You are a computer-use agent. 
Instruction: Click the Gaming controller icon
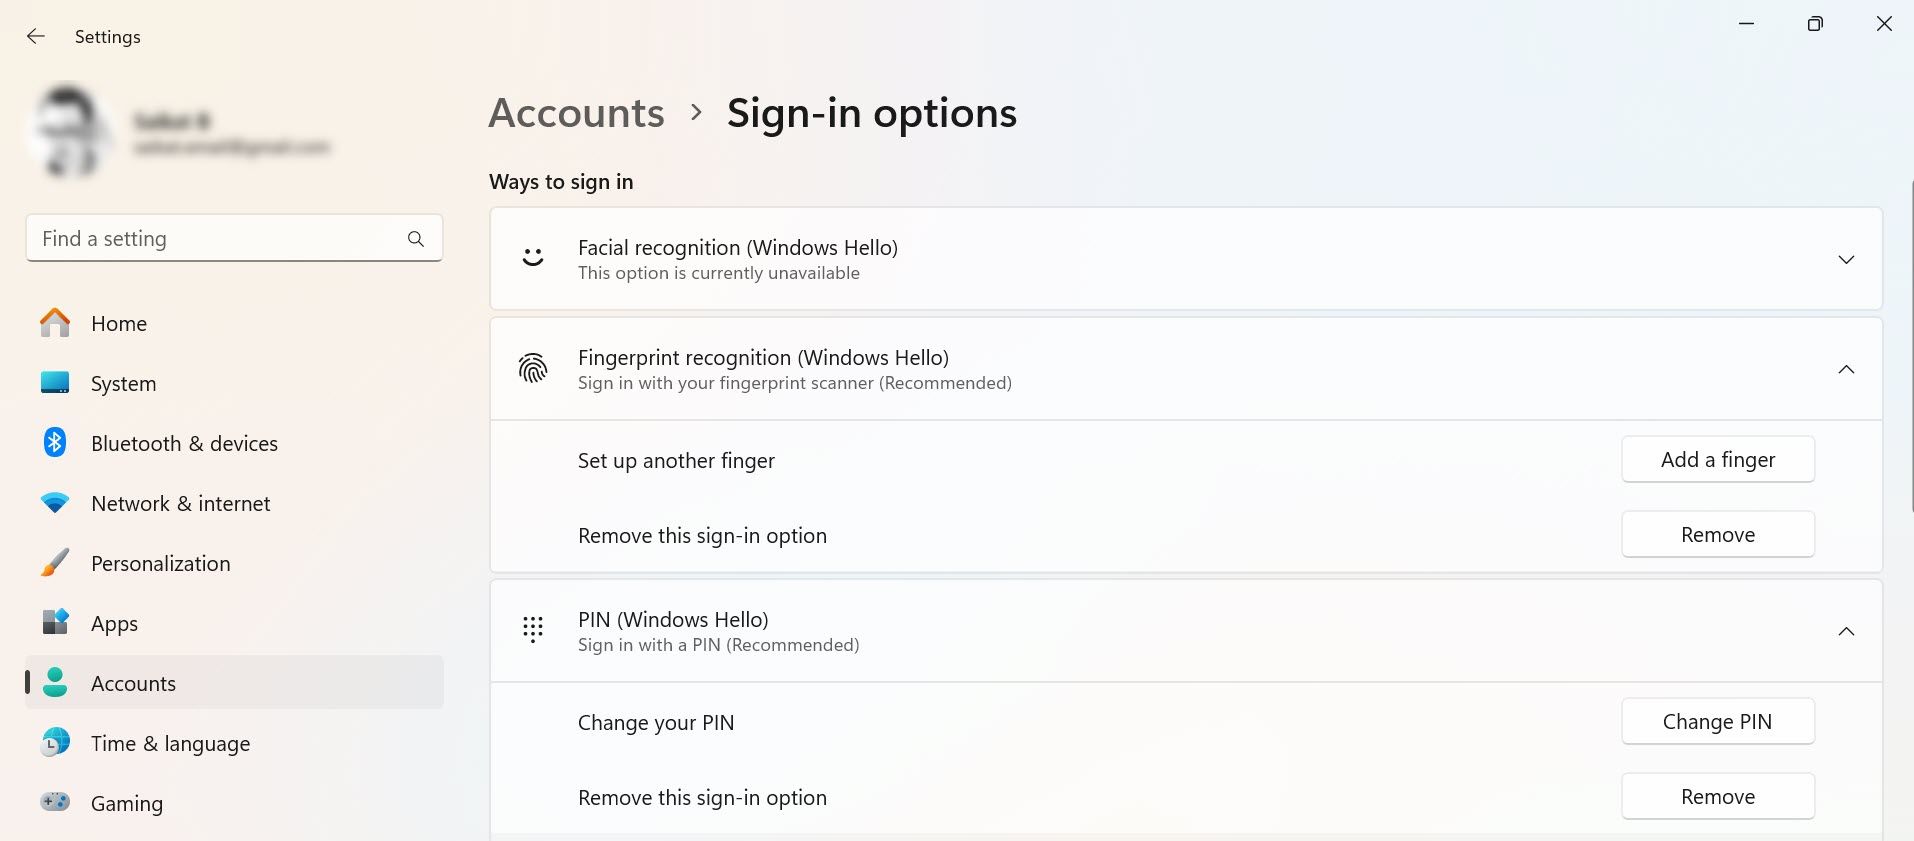click(x=55, y=803)
